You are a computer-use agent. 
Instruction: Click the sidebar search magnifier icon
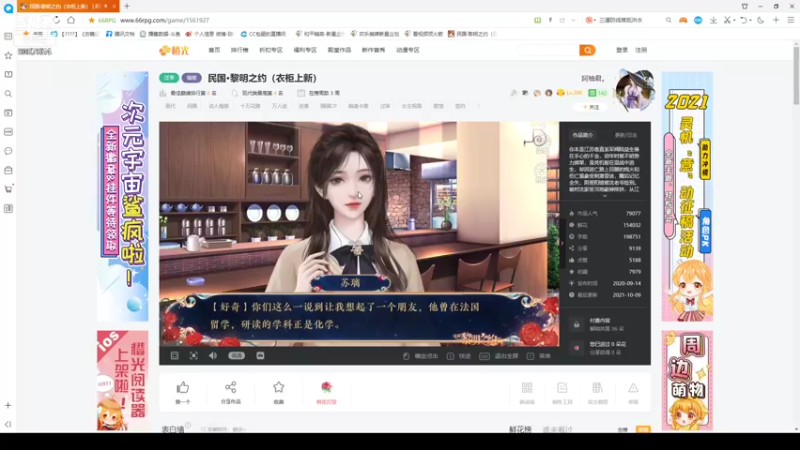(x=8, y=94)
